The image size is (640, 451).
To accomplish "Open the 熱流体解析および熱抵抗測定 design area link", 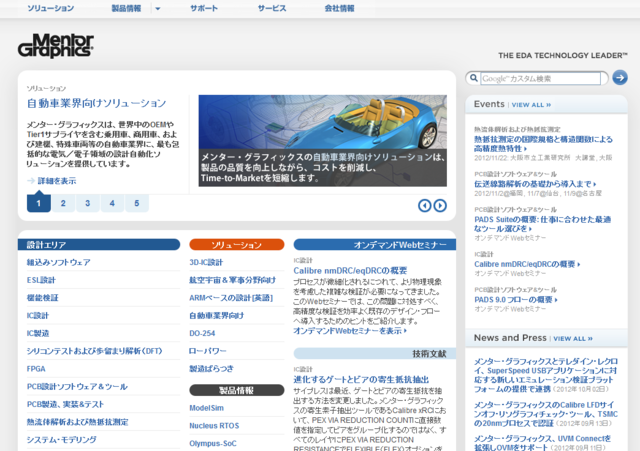I will [x=78, y=422].
